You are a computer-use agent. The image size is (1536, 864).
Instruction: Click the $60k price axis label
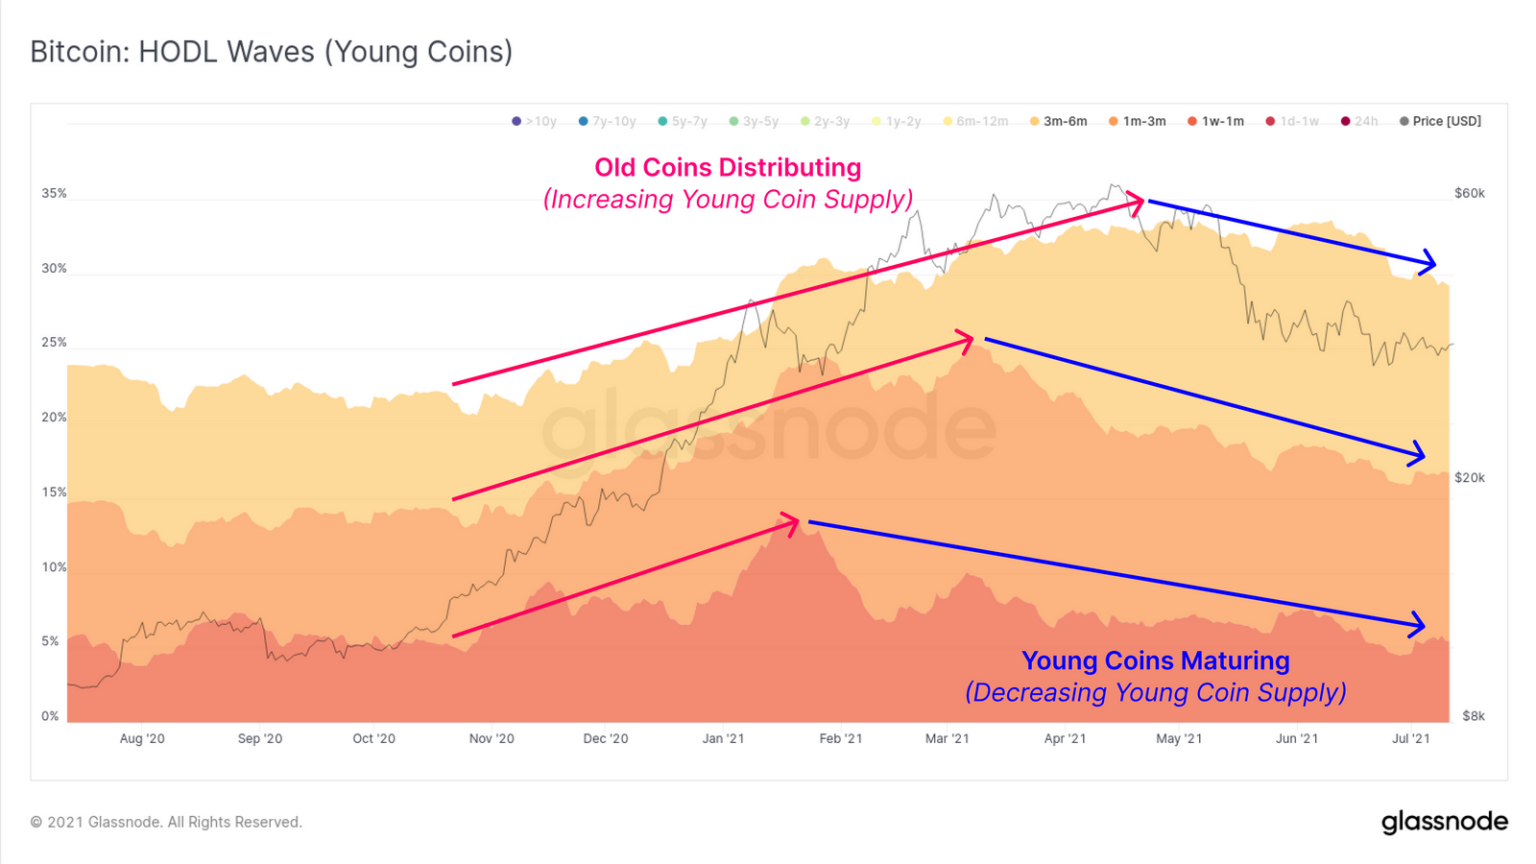(1469, 193)
